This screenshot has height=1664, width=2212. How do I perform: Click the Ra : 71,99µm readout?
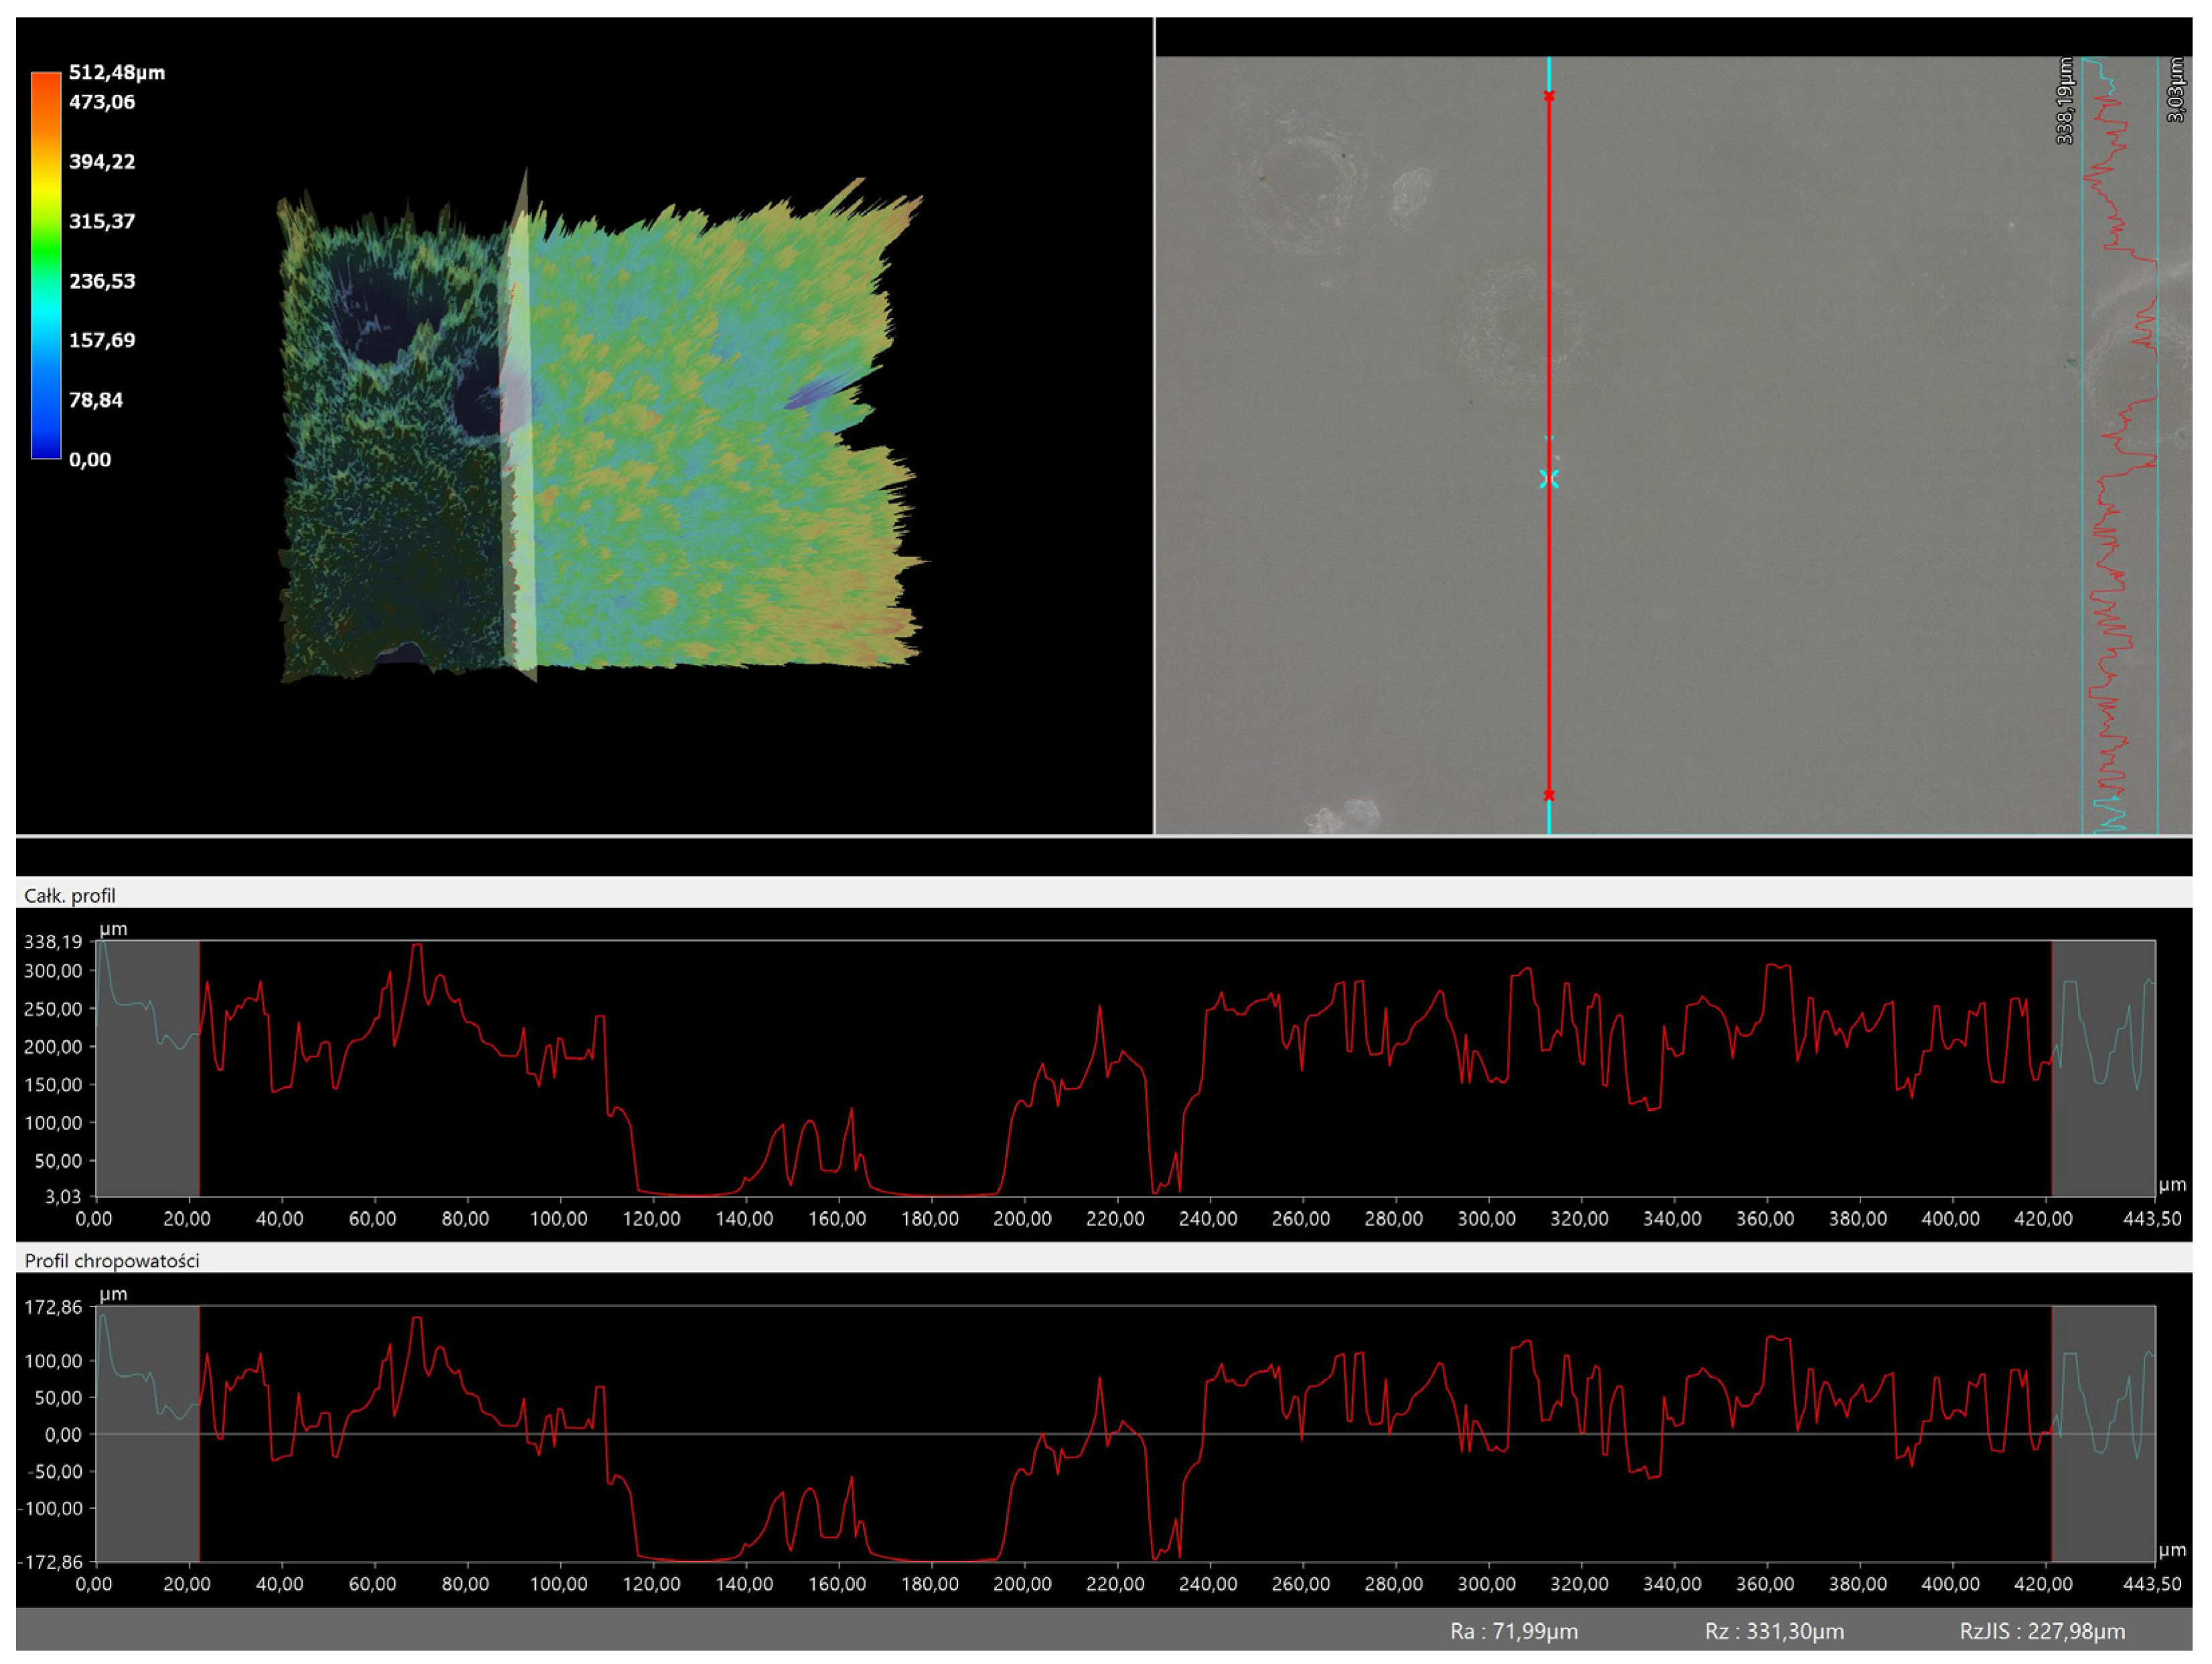coord(1514,1631)
